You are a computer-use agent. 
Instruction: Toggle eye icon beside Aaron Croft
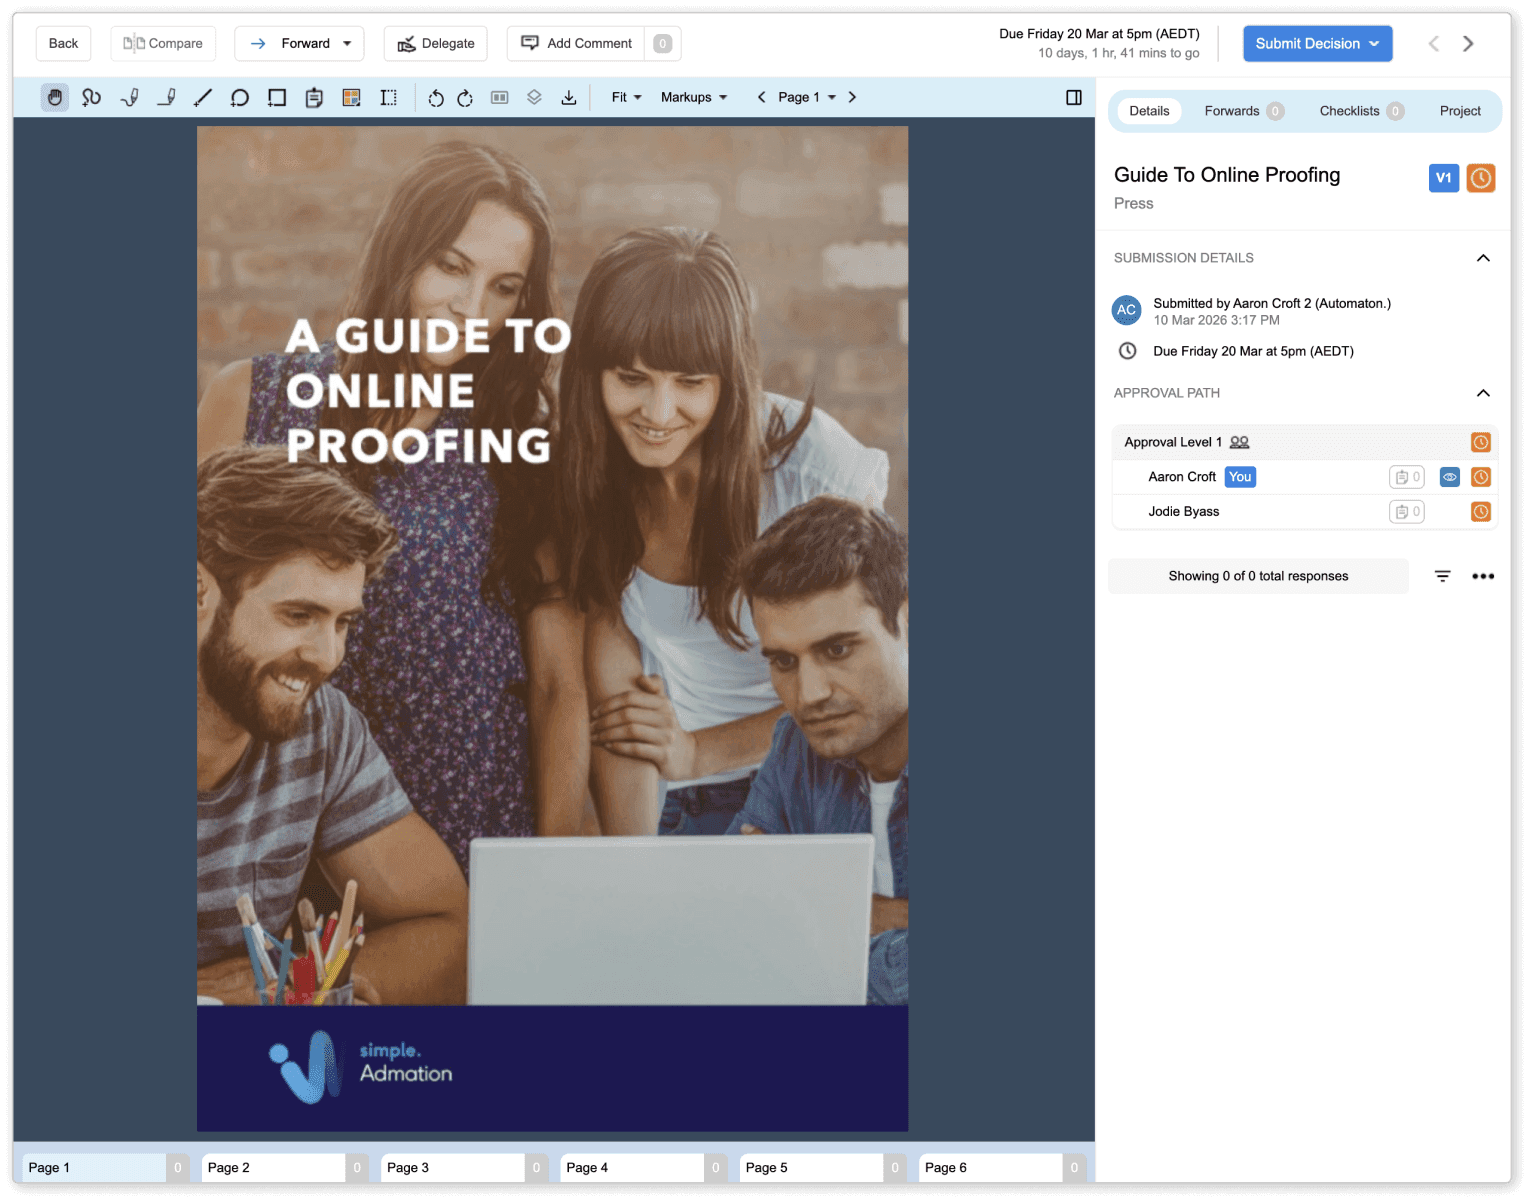pyautogui.click(x=1449, y=477)
